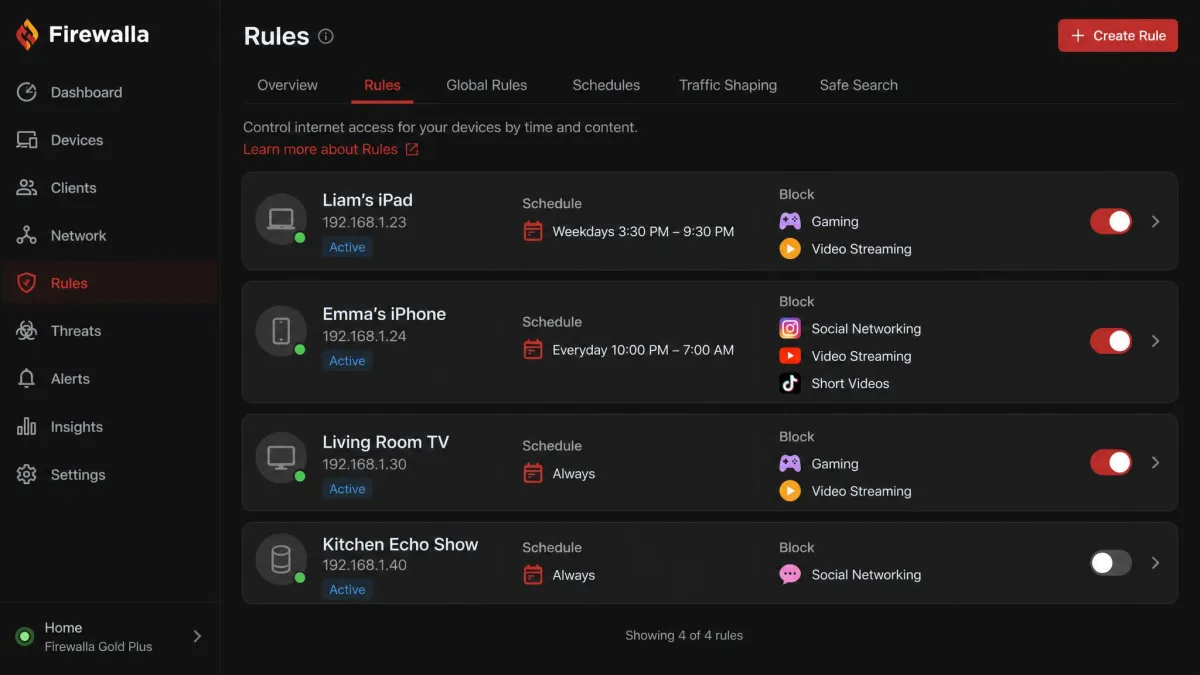
Task: Open Insights from the sidebar
Action: click(x=110, y=427)
